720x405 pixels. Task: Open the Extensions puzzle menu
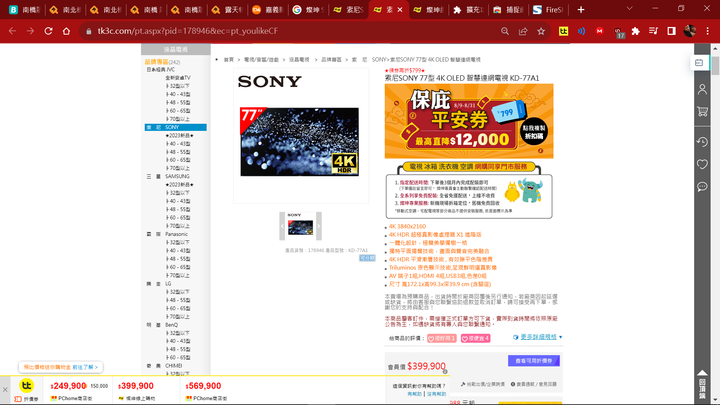[x=636, y=31]
